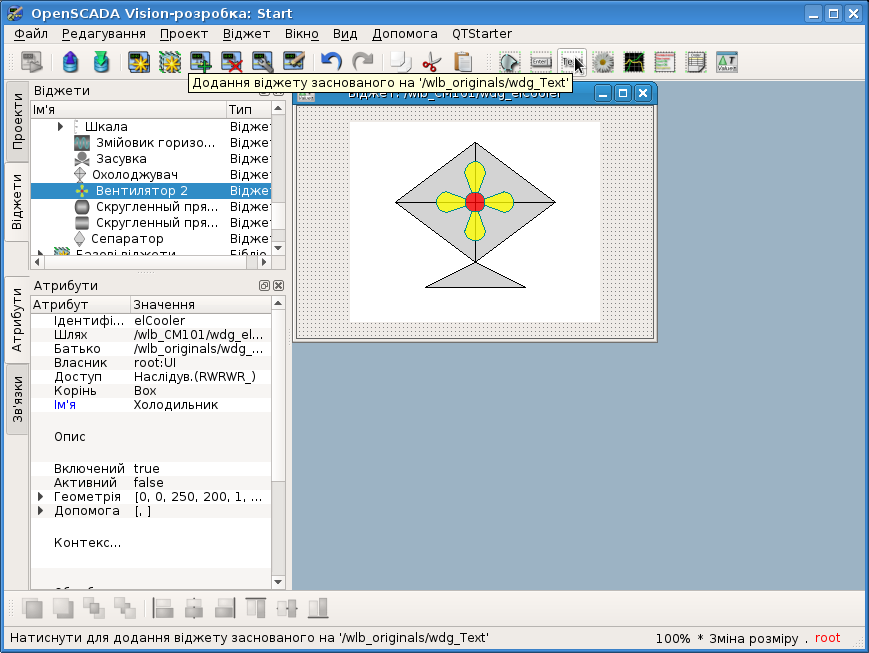Switch to the Зв'язки side tab
This screenshot has height=653, width=869.
point(17,399)
